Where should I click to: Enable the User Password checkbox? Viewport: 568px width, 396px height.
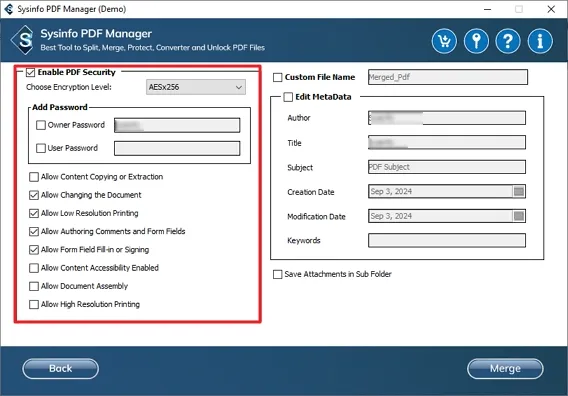pyautogui.click(x=41, y=148)
